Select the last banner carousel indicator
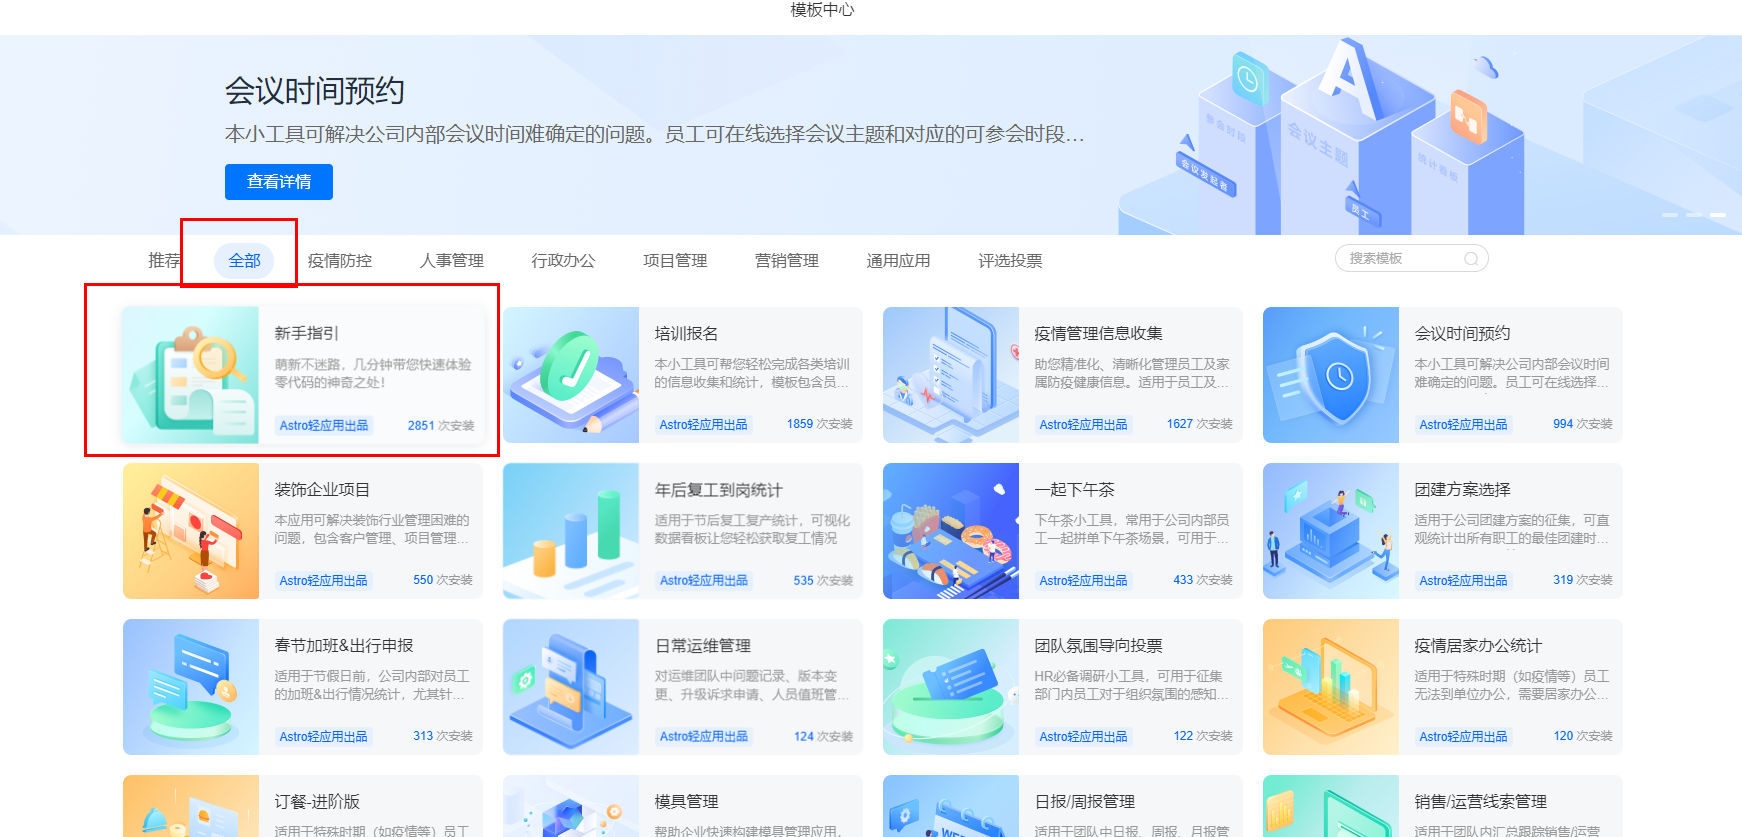The height and width of the screenshot is (837, 1742). click(x=1718, y=215)
